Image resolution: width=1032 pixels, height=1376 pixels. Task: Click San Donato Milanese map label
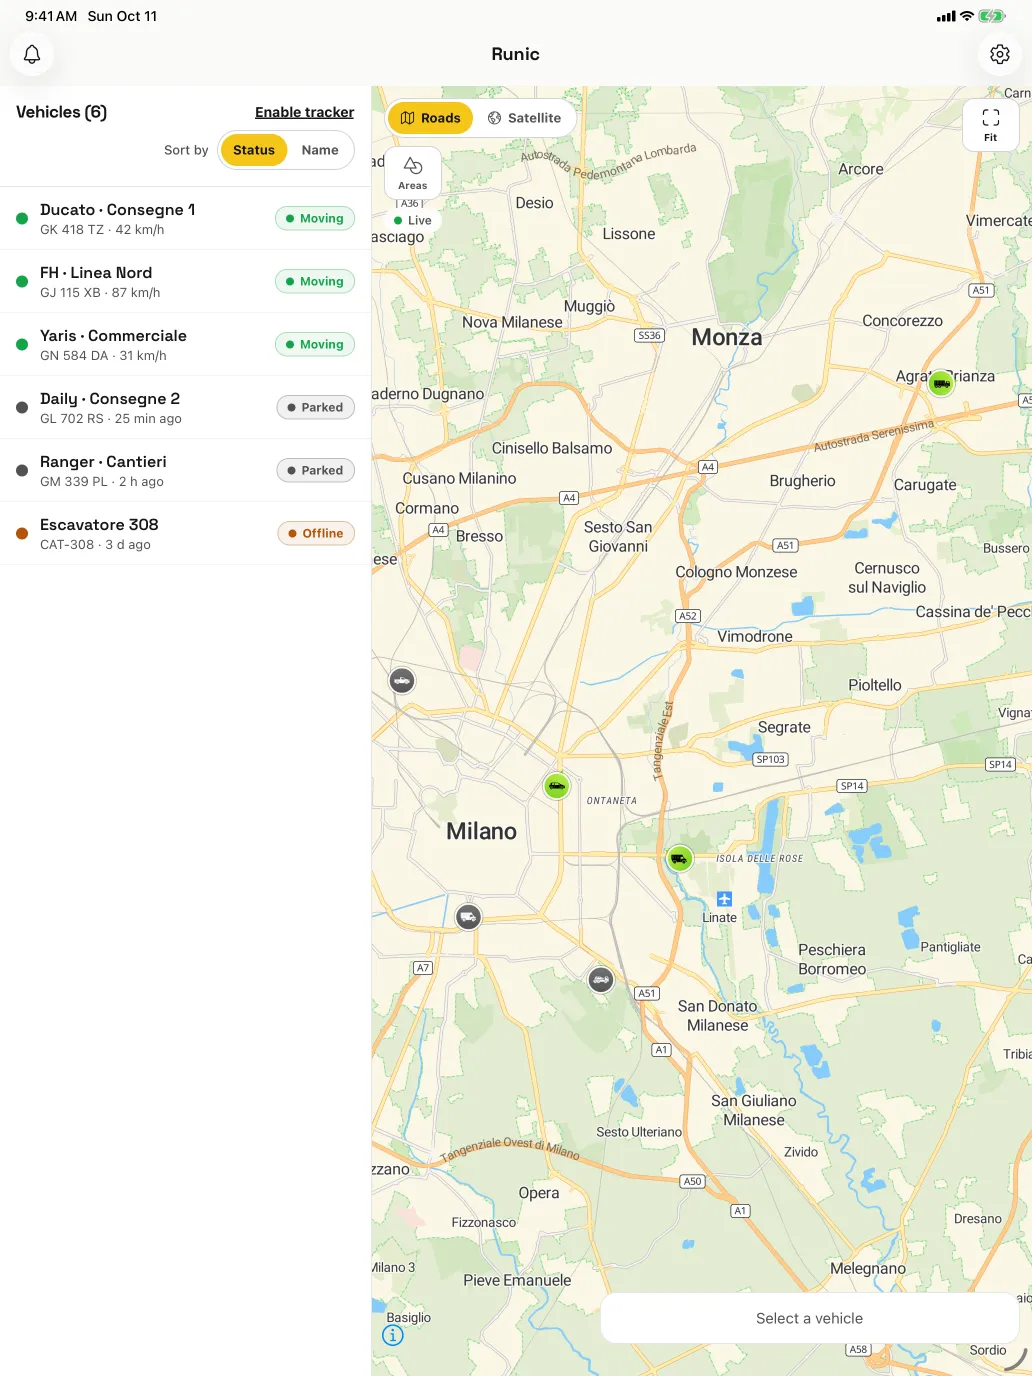click(x=718, y=1016)
